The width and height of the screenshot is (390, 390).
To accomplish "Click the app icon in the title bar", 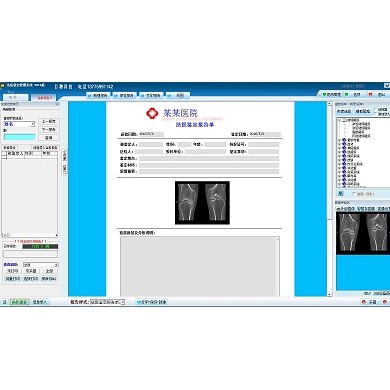I will point(2,85).
